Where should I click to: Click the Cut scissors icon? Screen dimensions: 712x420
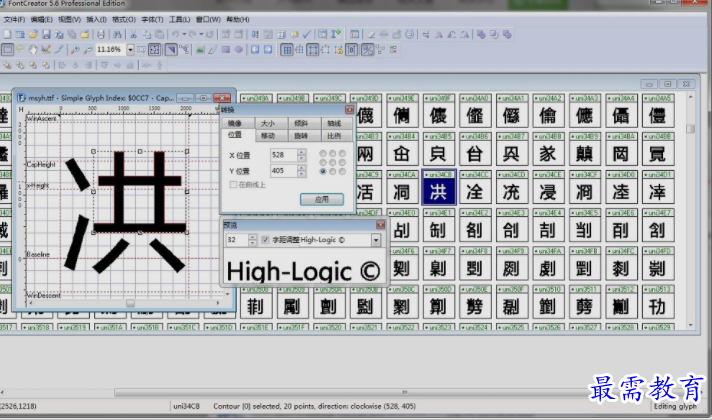(x=134, y=35)
